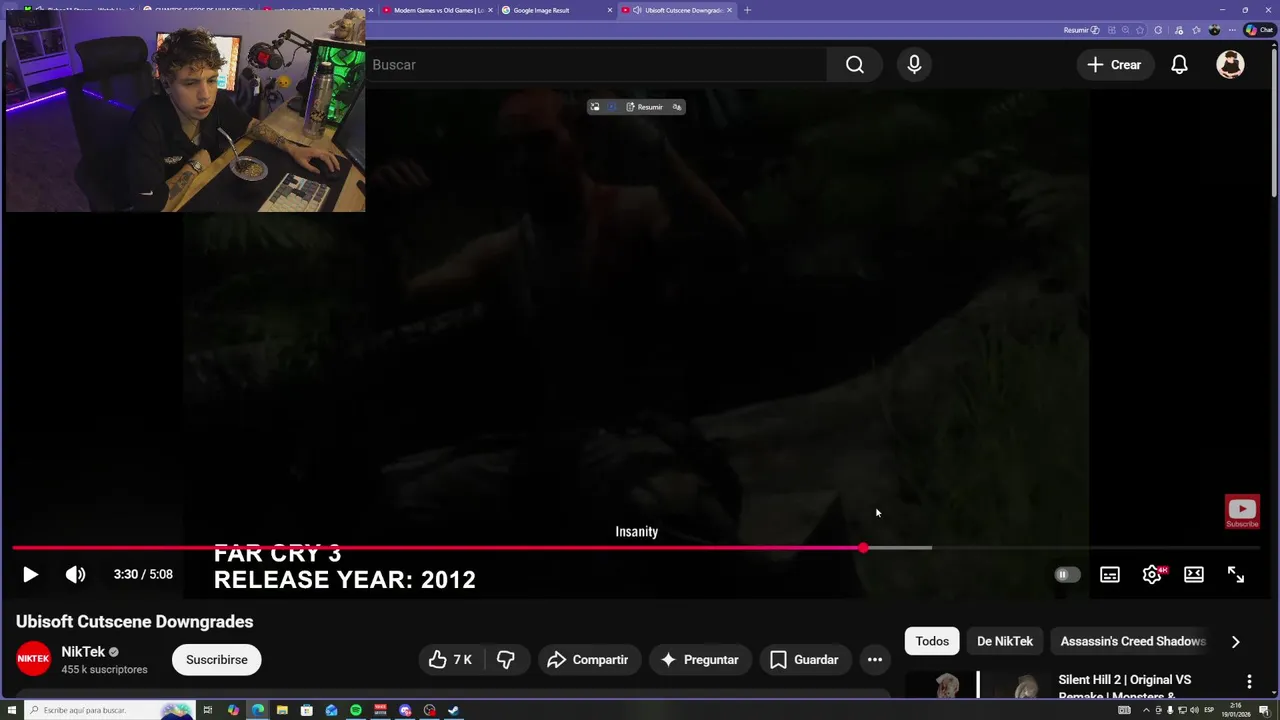
Task: Open the three-dot more actions menu
Action: (875, 660)
